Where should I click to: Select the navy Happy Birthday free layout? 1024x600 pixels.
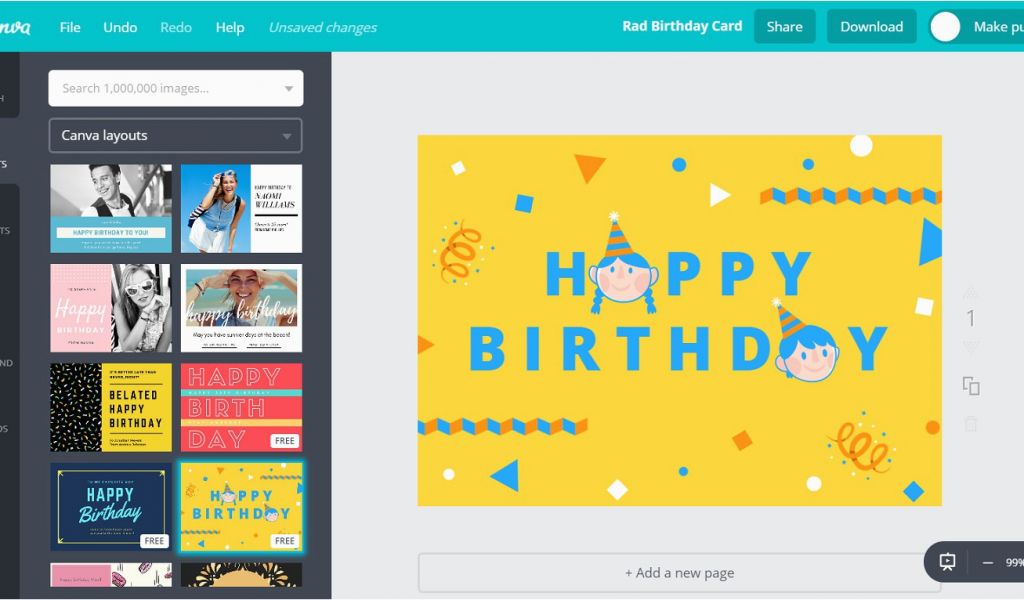111,507
